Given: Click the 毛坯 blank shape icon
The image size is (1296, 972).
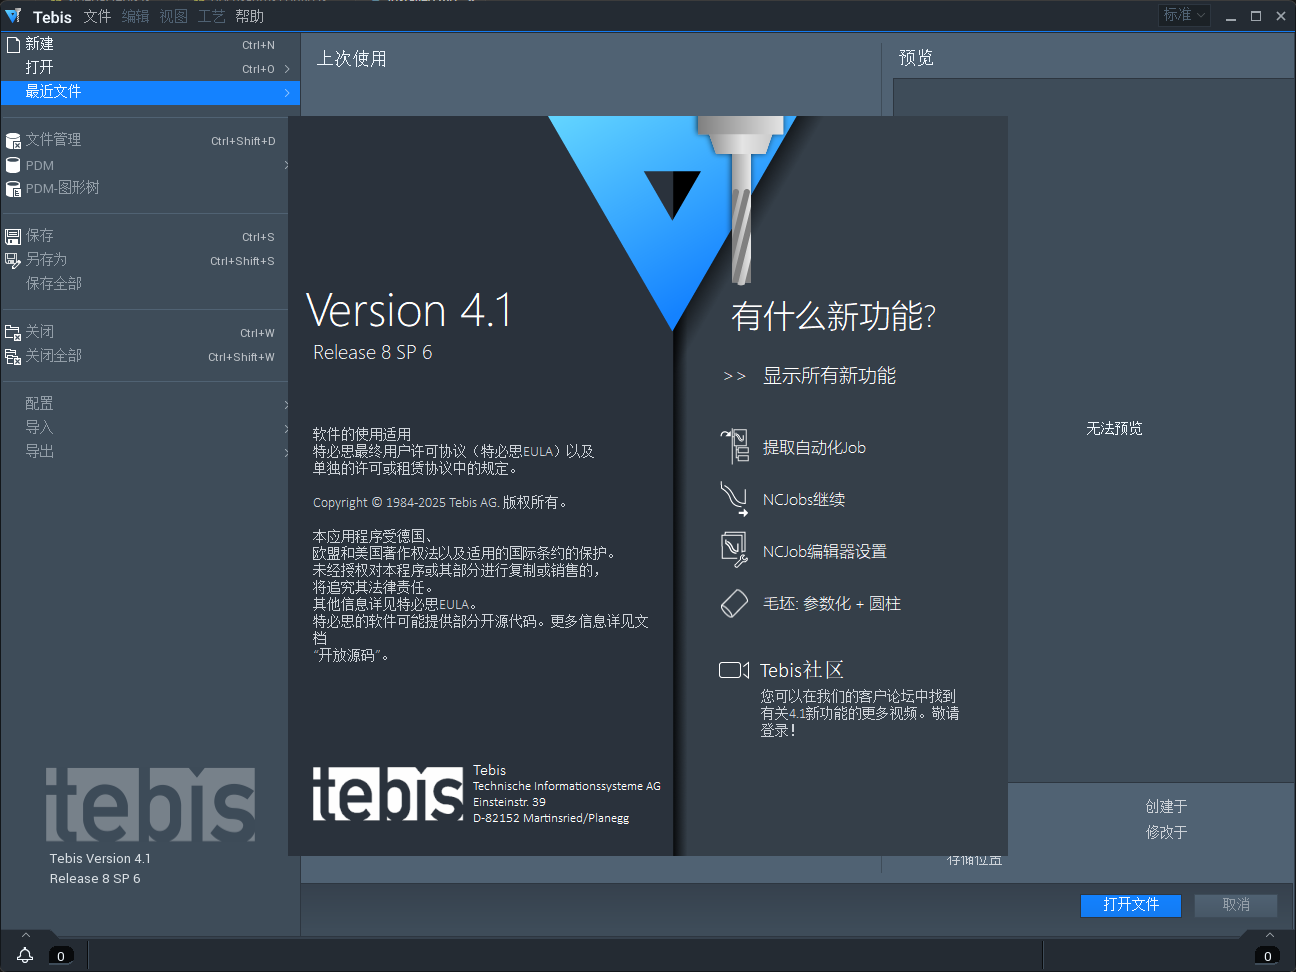Looking at the screenshot, I should point(735,603).
